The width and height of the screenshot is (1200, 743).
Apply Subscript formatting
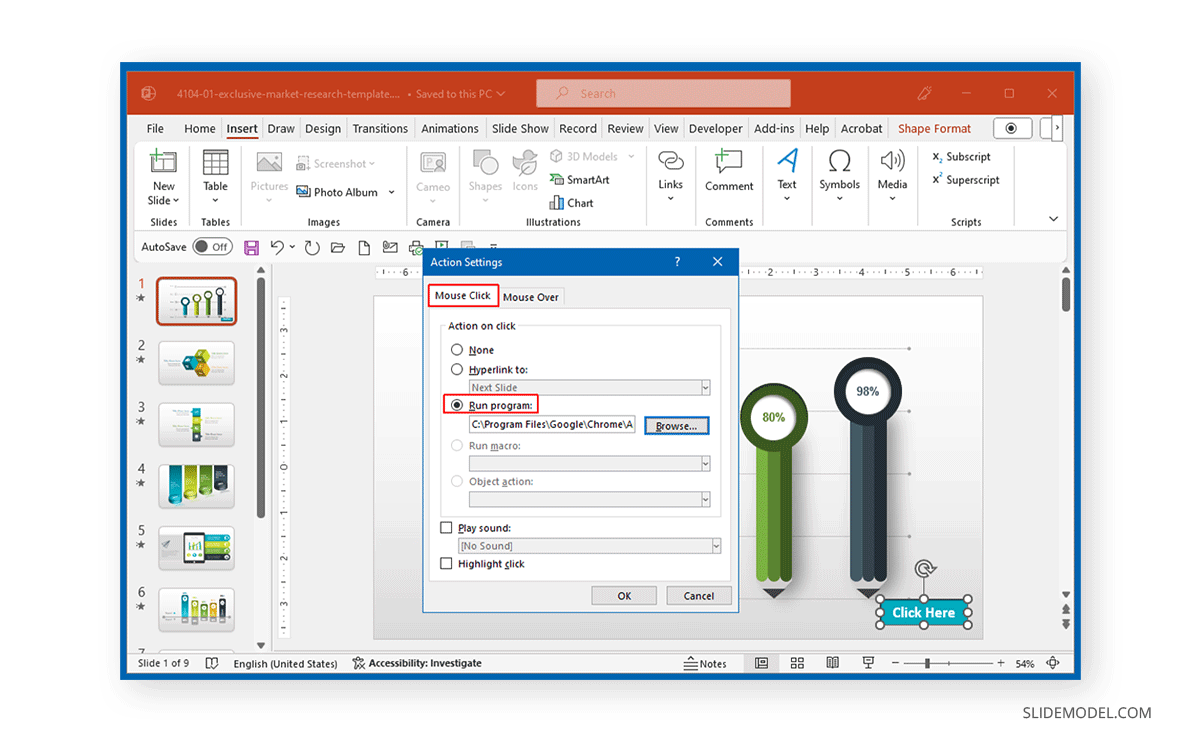tap(963, 156)
